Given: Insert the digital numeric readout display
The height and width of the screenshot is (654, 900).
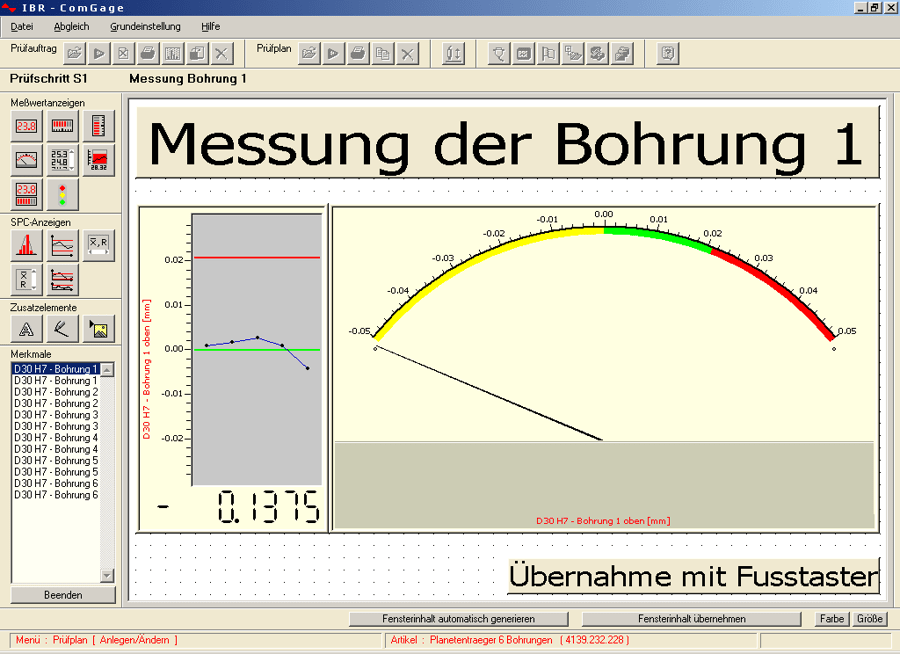Looking at the screenshot, I should click(x=26, y=126).
